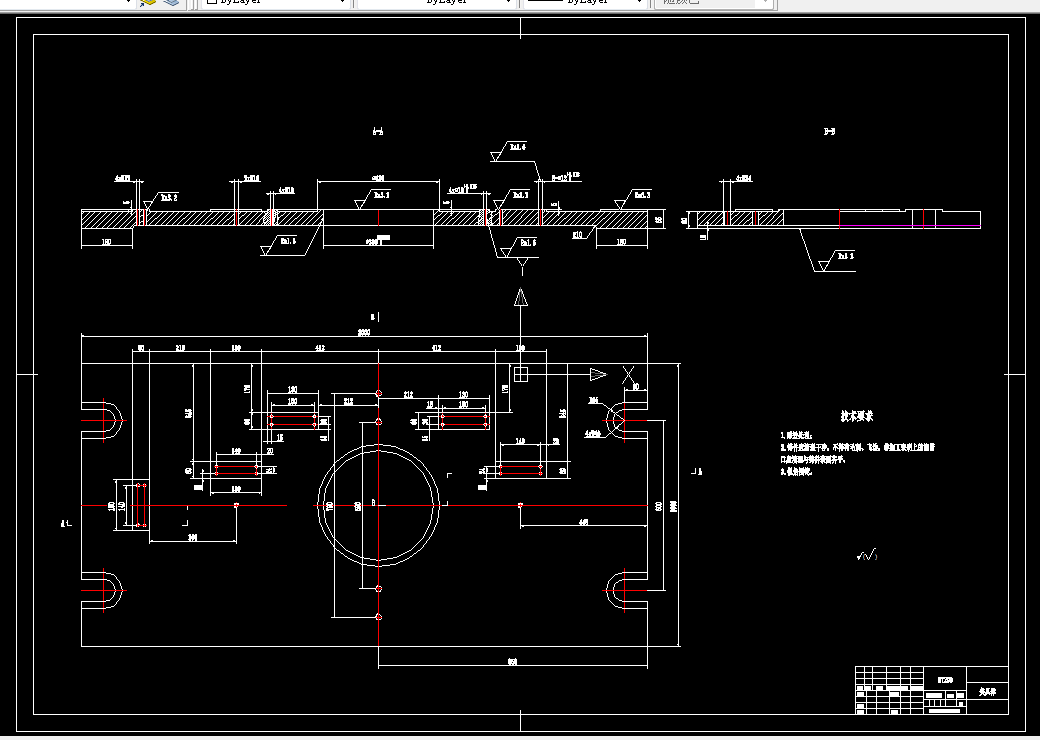
Task: Select the surface roughness symbol below the notes
Action: (x=867, y=555)
